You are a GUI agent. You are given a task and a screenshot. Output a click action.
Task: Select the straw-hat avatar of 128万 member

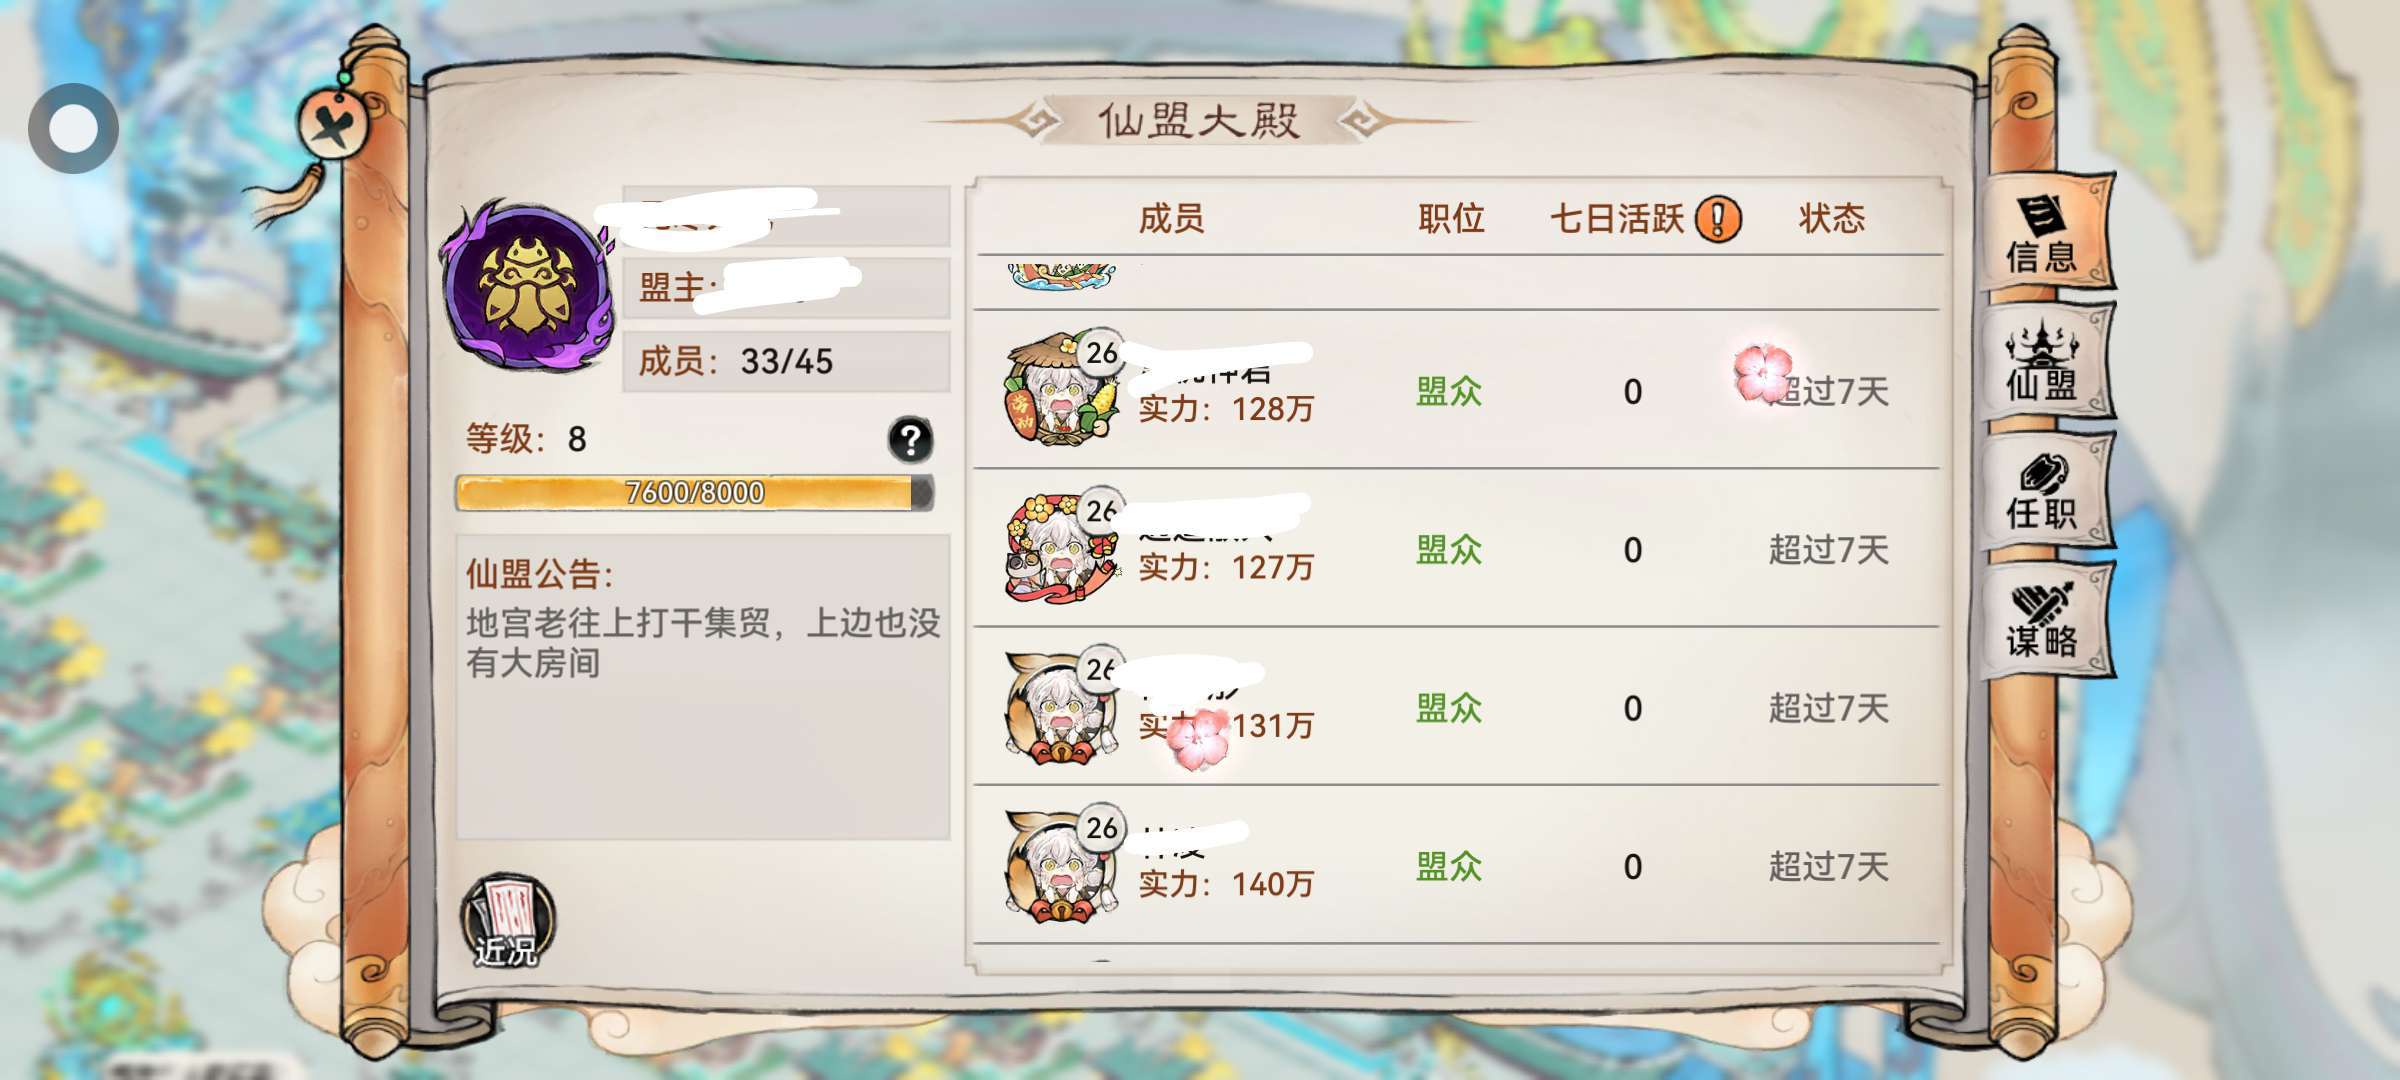1063,389
